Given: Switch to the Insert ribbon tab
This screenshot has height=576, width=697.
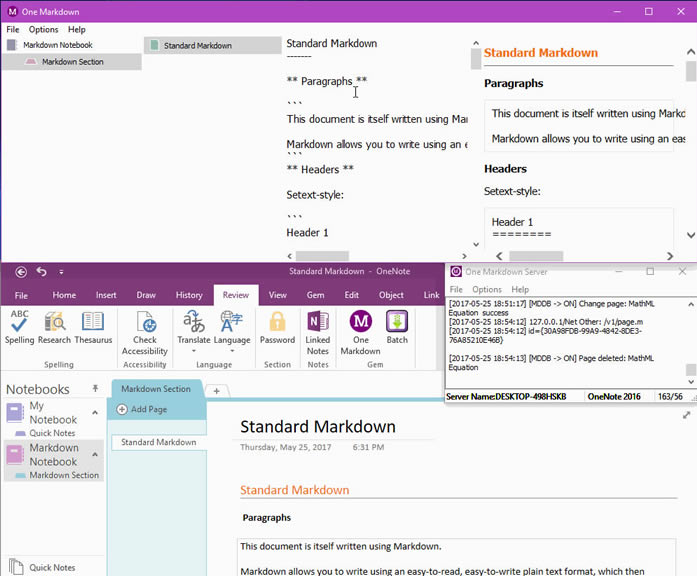Looking at the screenshot, I should 106,295.
